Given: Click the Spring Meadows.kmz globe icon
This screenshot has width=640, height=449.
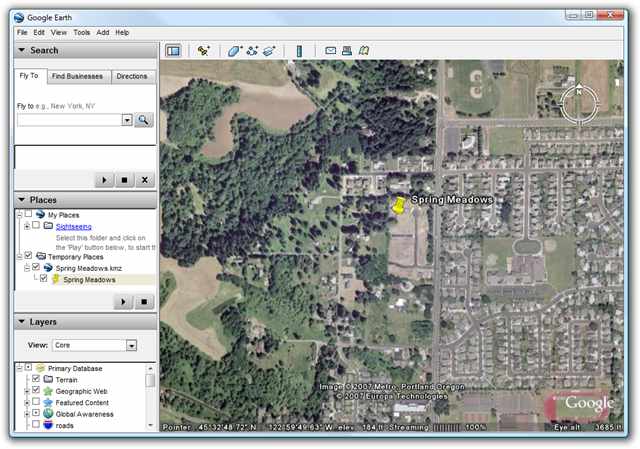Looking at the screenshot, I should tap(48, 267).
